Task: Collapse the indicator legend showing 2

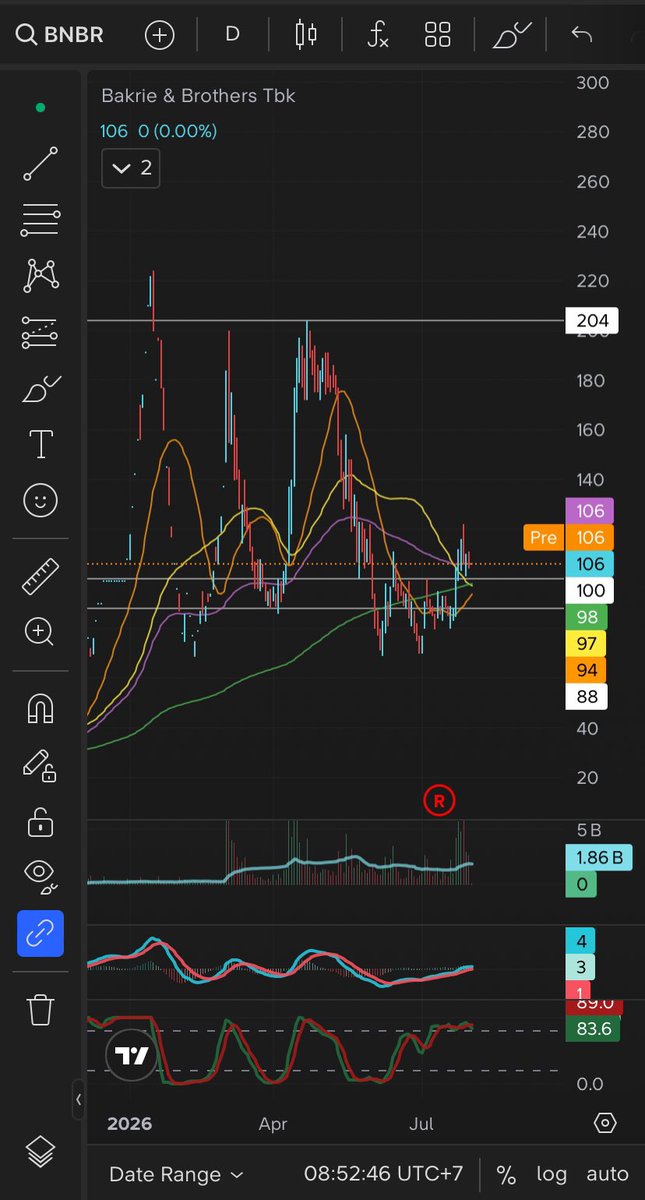Action: (x=131, y=168)
